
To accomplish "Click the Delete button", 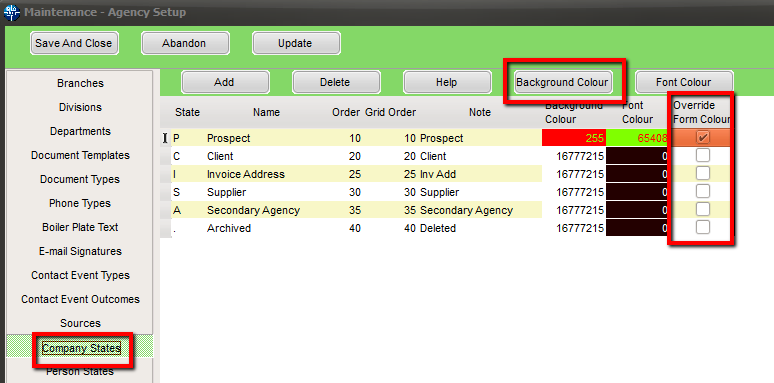I will tap(336, 82).
